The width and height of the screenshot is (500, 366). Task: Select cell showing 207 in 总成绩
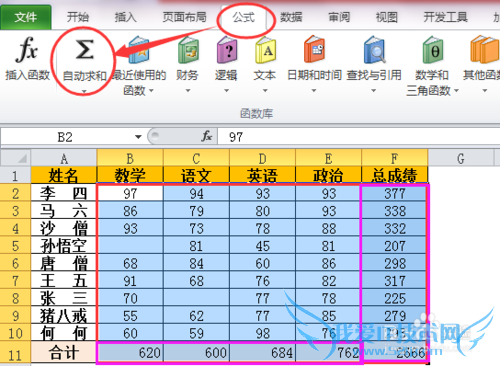click(394, 246)
